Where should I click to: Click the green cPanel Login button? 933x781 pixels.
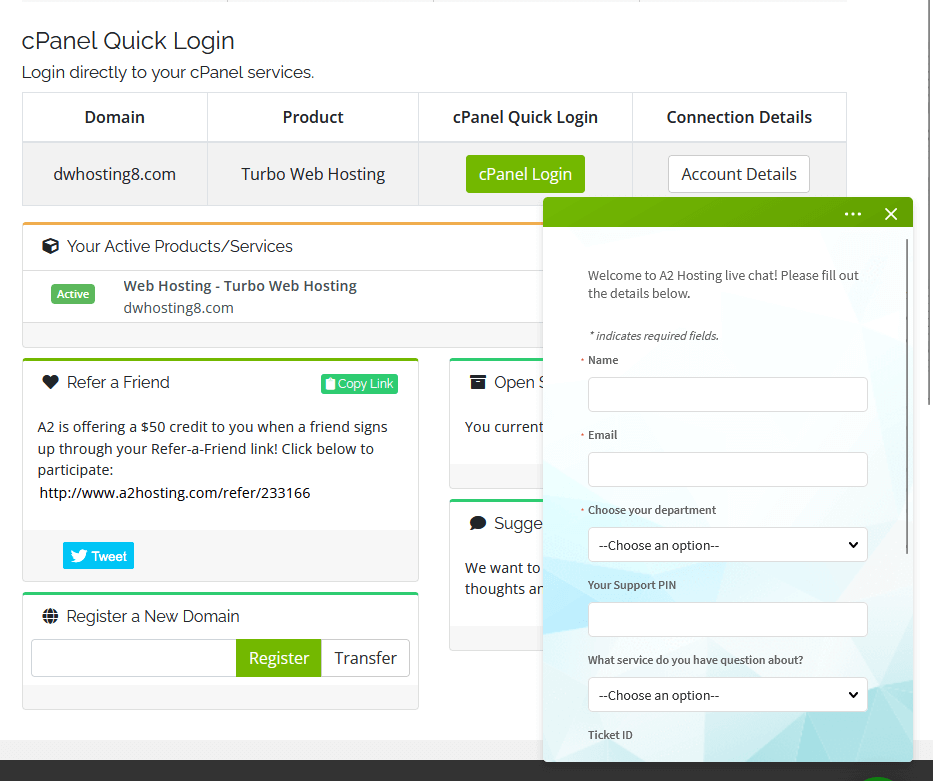pos(525,174)
